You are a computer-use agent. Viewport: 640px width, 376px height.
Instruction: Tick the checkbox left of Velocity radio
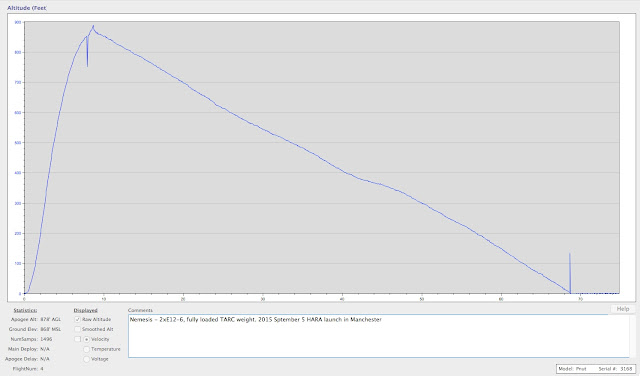(x=78, y=339)
